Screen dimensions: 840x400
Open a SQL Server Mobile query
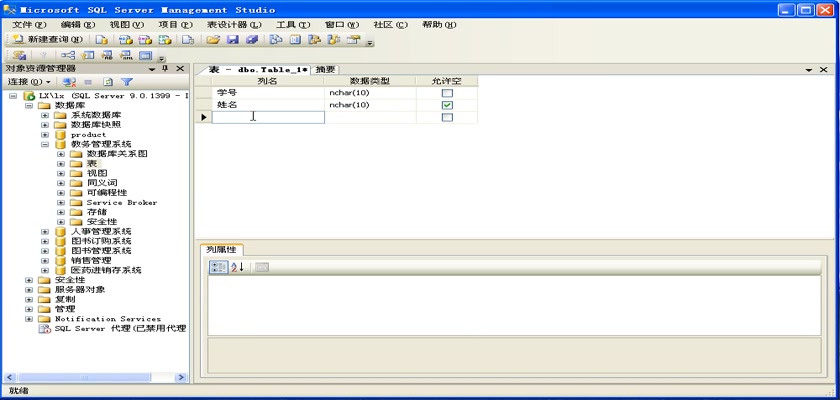click(x=187, y=40)
